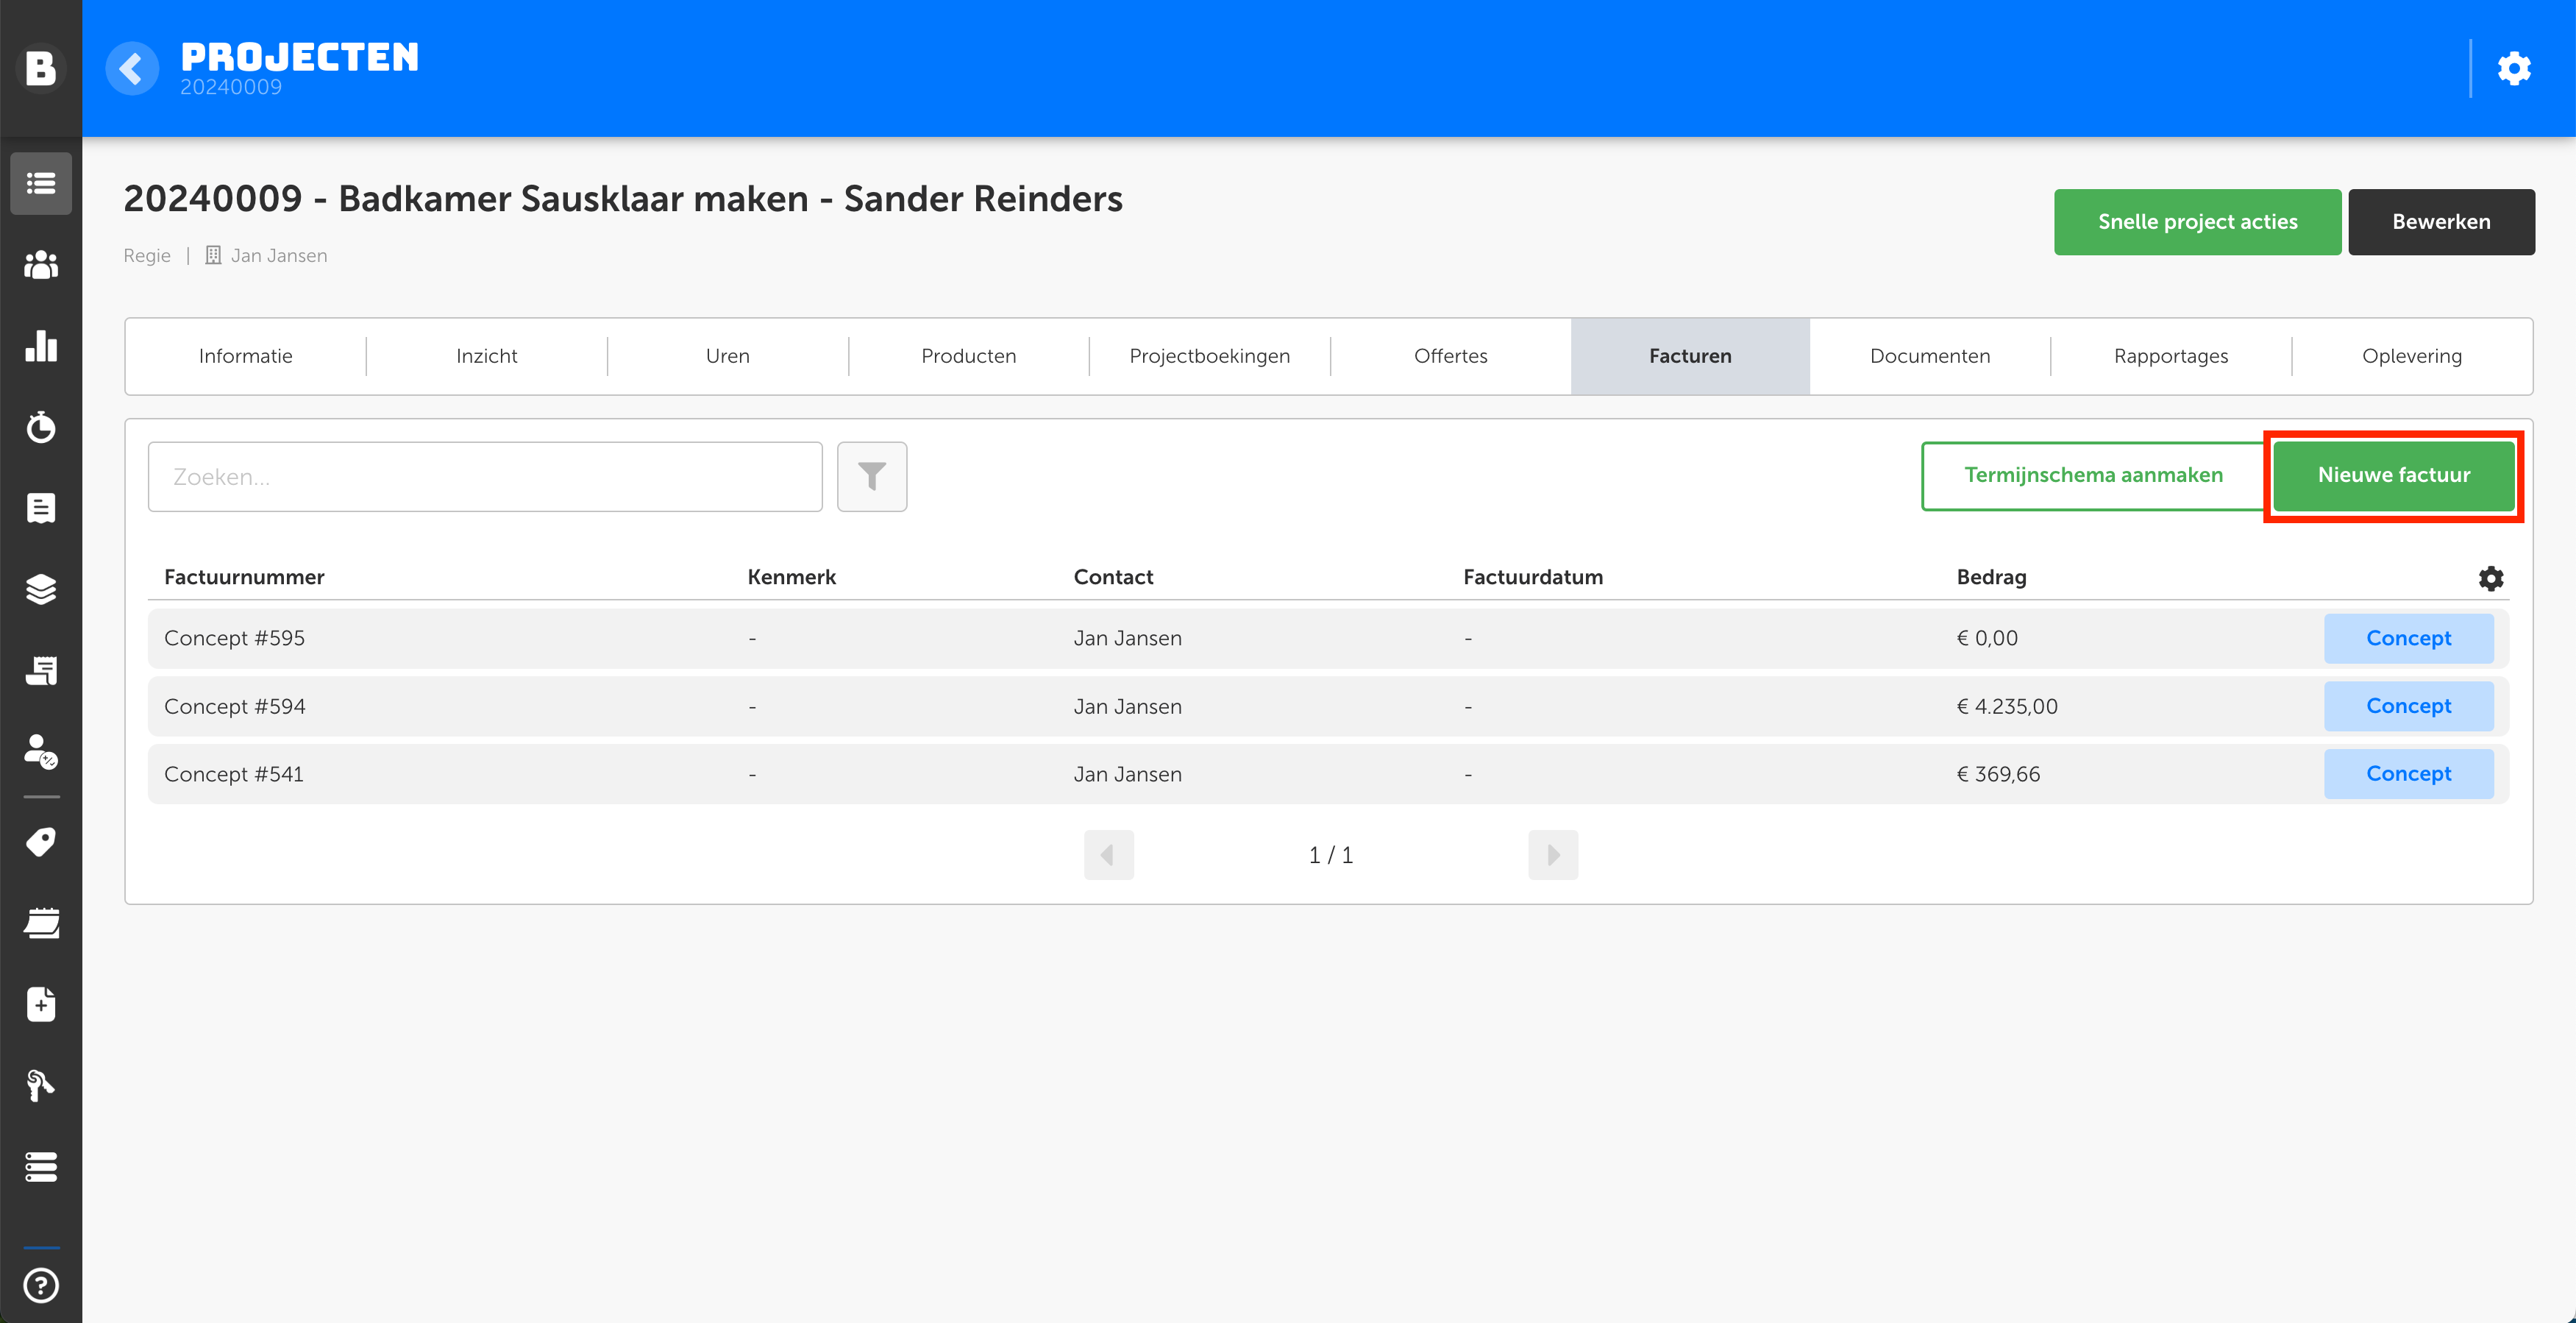This screenshot has width=2576, height=1323.
Task: Open settings gear in top header
Action: 2514,68
